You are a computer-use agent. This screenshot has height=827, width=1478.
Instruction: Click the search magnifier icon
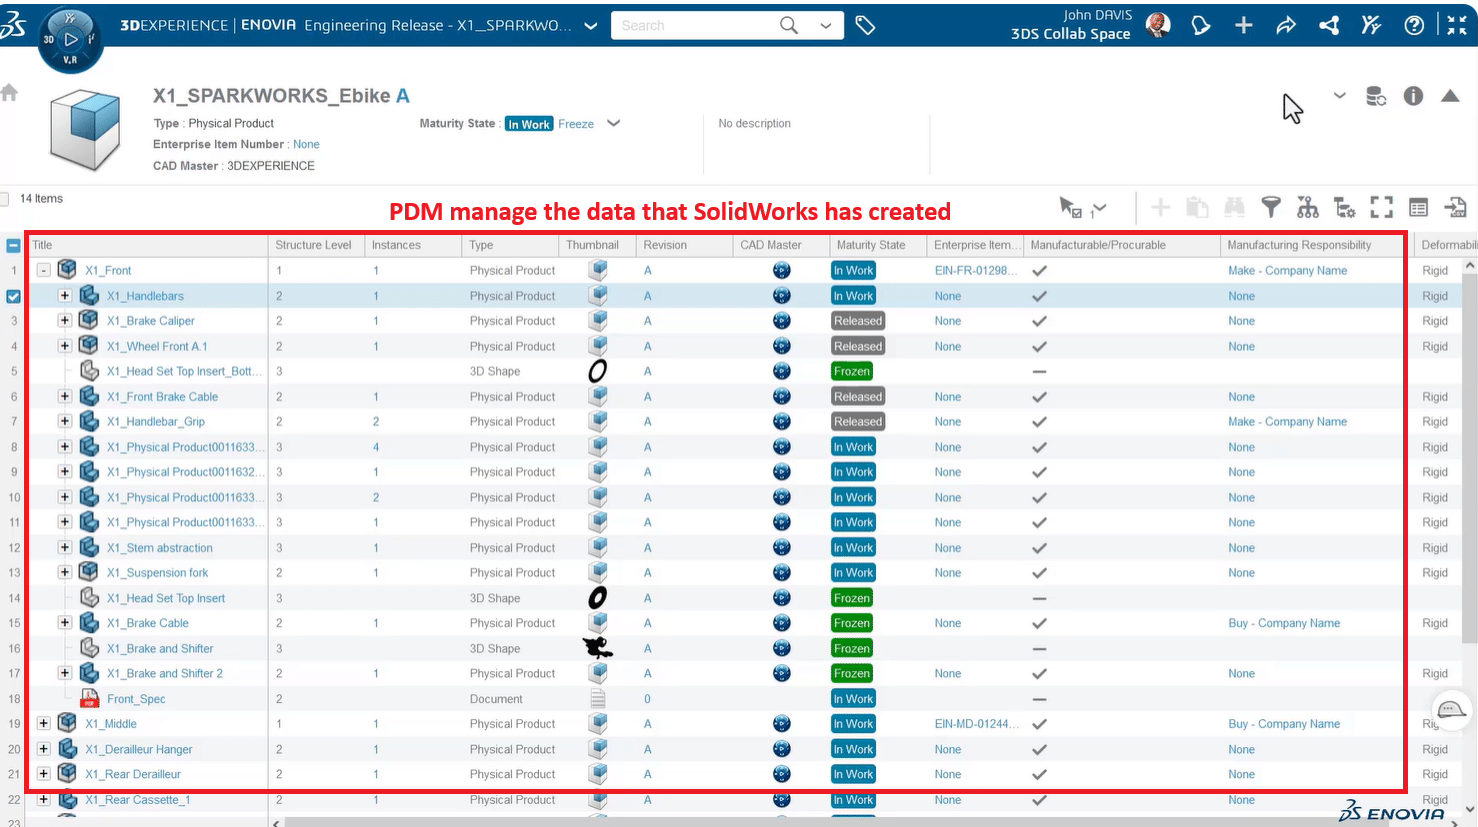coord(789,25)
